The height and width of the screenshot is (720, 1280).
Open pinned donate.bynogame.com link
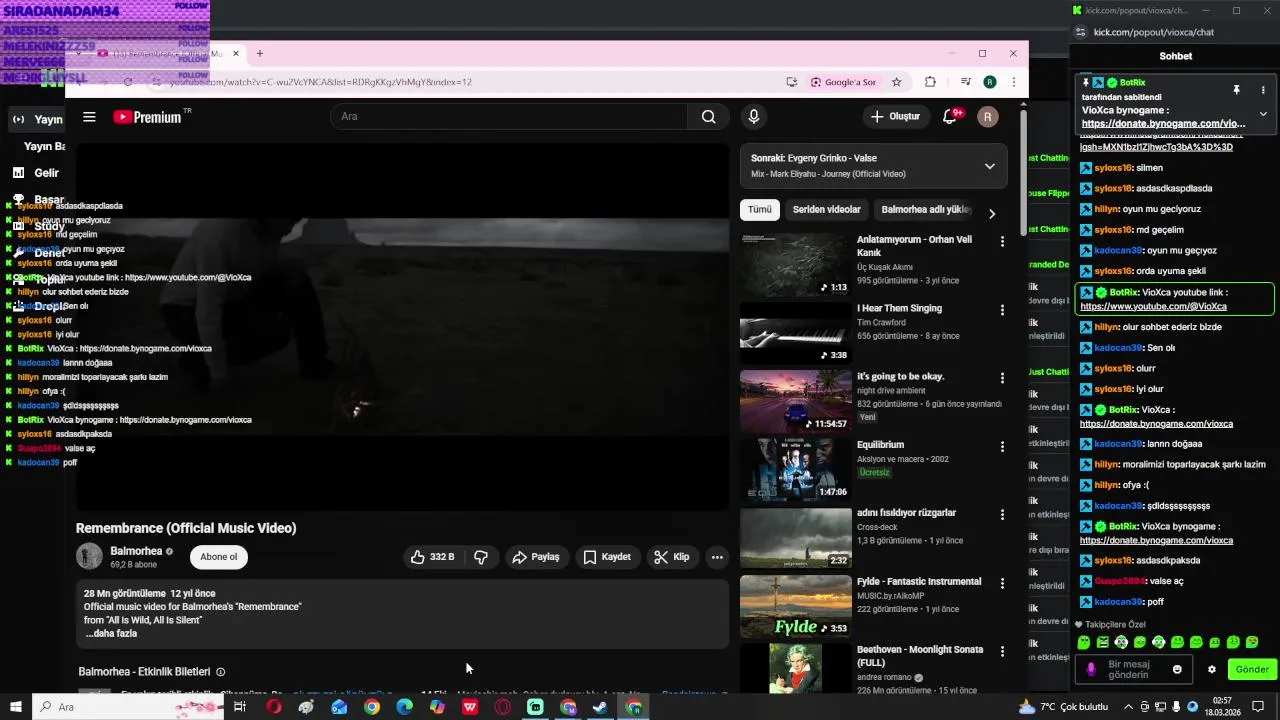1161,124
